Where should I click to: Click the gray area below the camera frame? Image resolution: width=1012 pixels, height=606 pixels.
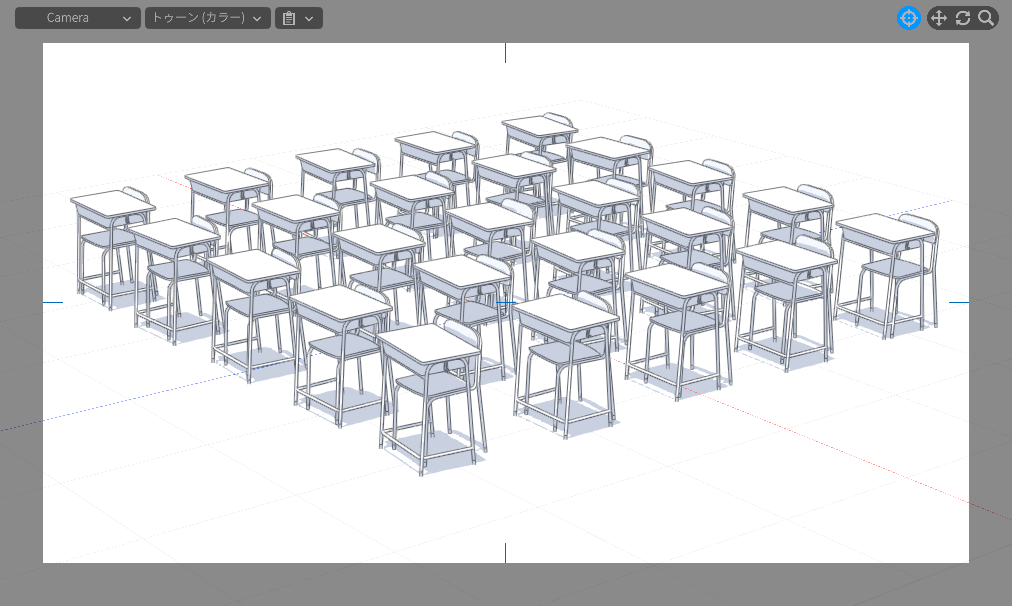click(505, 585)
